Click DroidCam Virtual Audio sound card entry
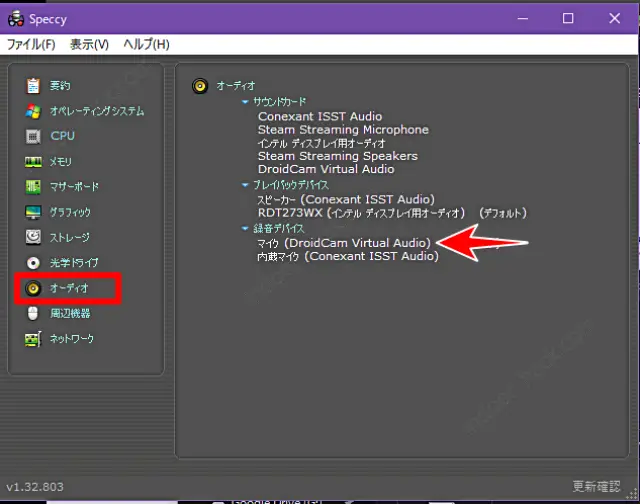Image resolution: width=640 pixels, height=504 pixels. (326, 169)
